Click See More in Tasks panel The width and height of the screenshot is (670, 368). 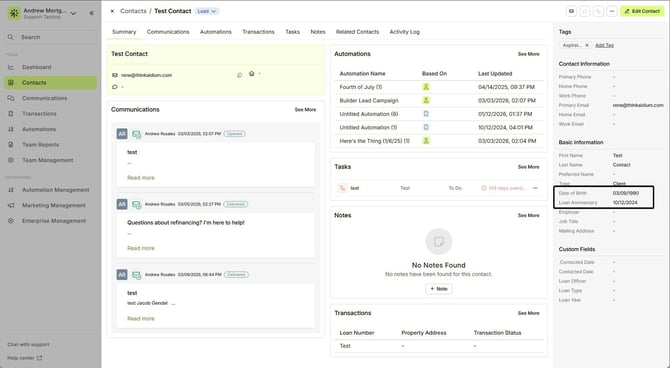point(529,167)
